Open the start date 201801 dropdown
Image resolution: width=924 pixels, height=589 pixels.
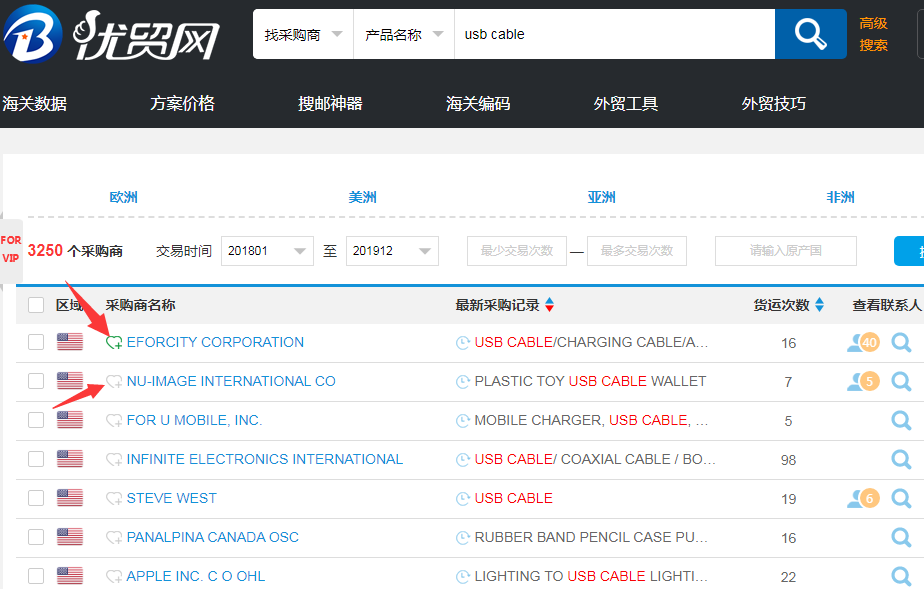click(267, 251)
